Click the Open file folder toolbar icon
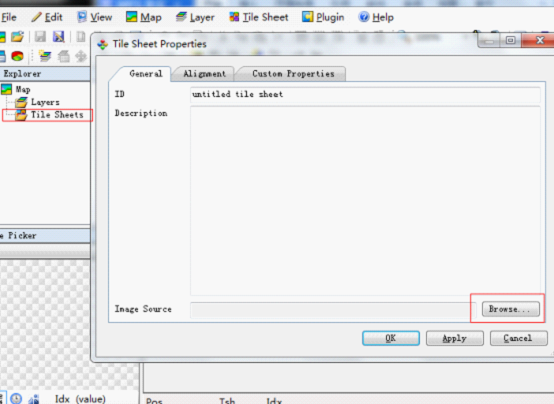554x404 pixels. point(17,36)
